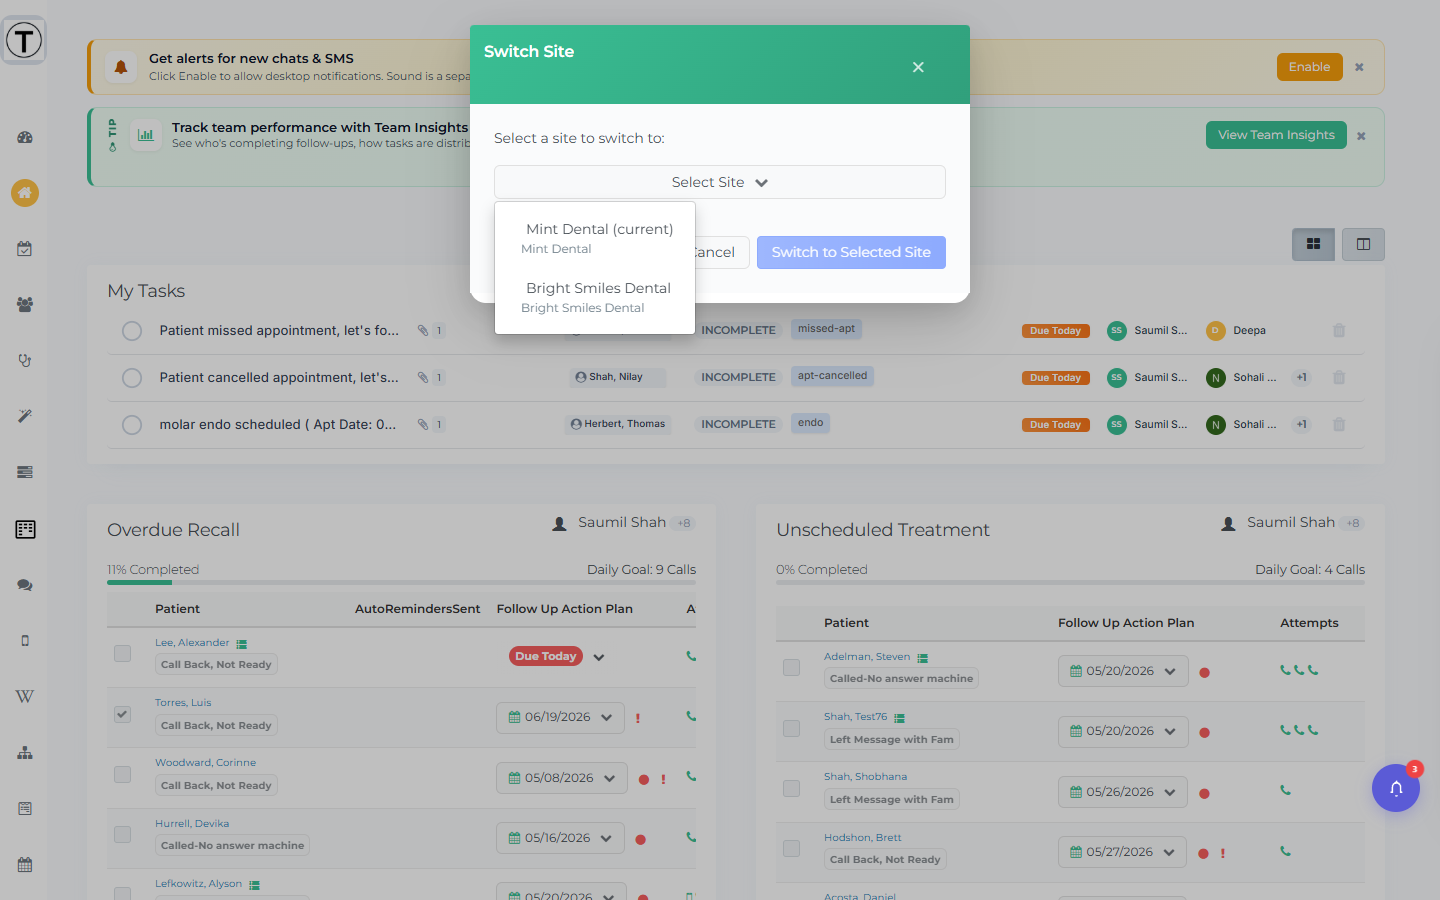Open the 05/26/2026 follow-up date dropdown
The image size is (1440, 900).
(x=1123, y=792)
